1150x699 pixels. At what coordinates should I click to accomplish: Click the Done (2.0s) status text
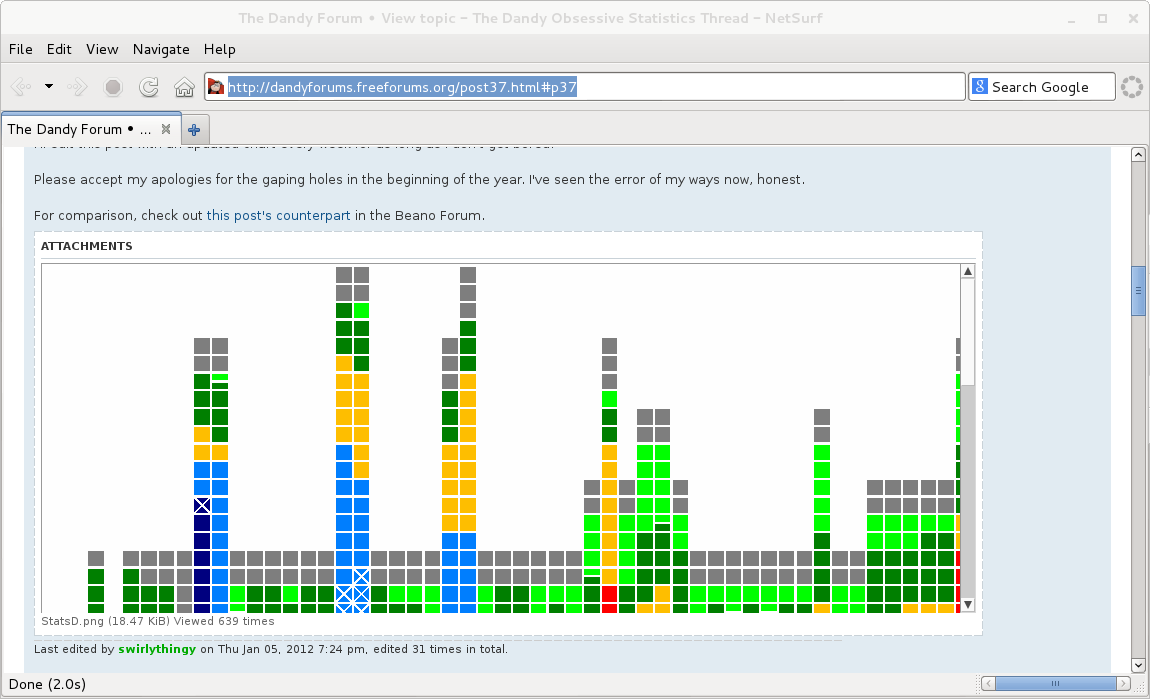pyautogui.click(x=47, y=684)
